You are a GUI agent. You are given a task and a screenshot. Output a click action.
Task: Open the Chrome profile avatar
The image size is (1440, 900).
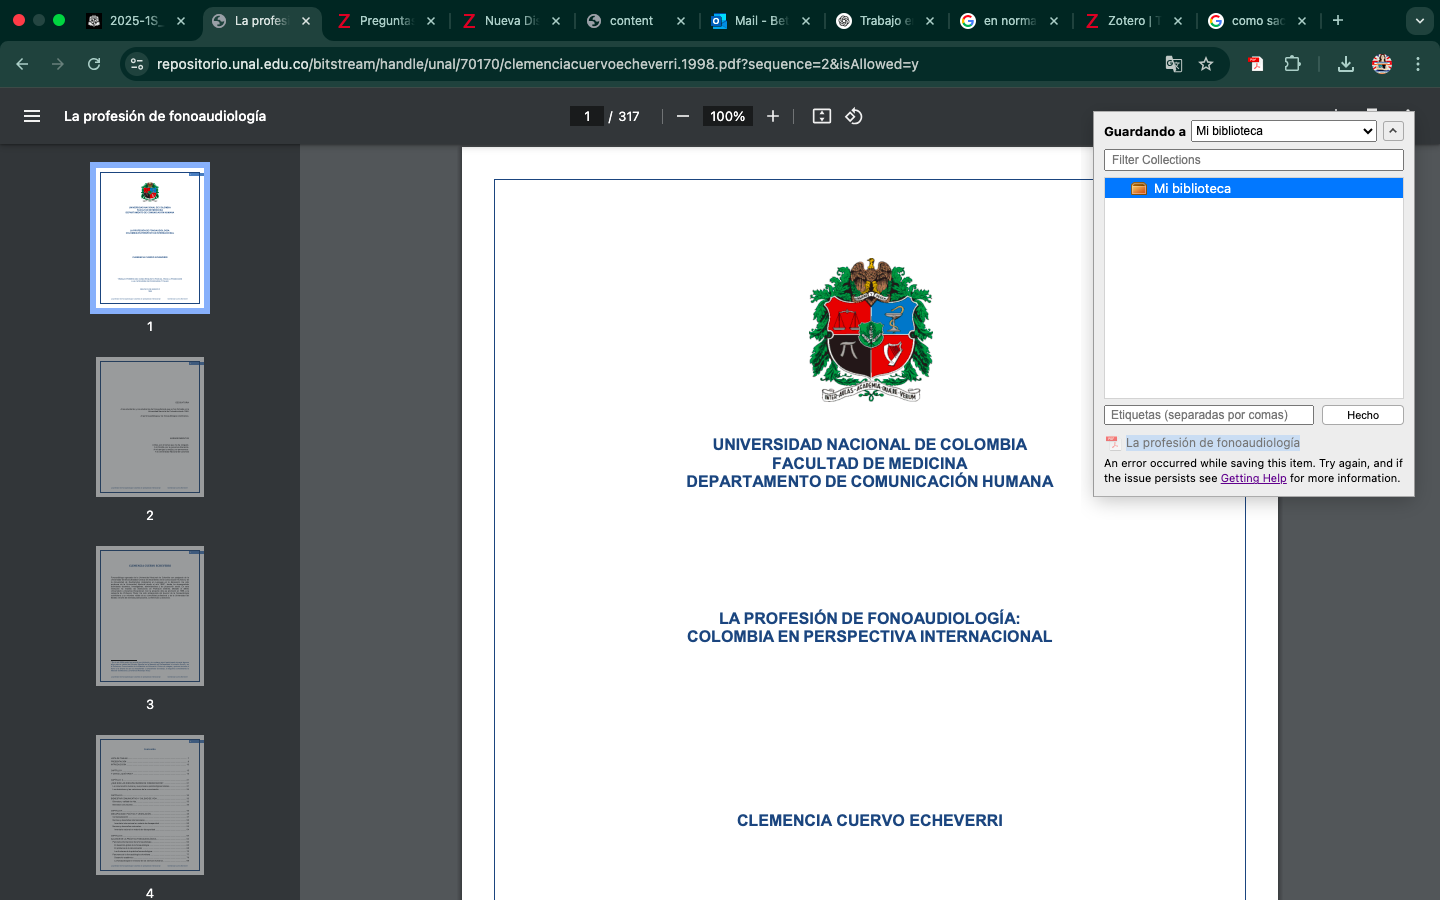[x=1382, y=64]
